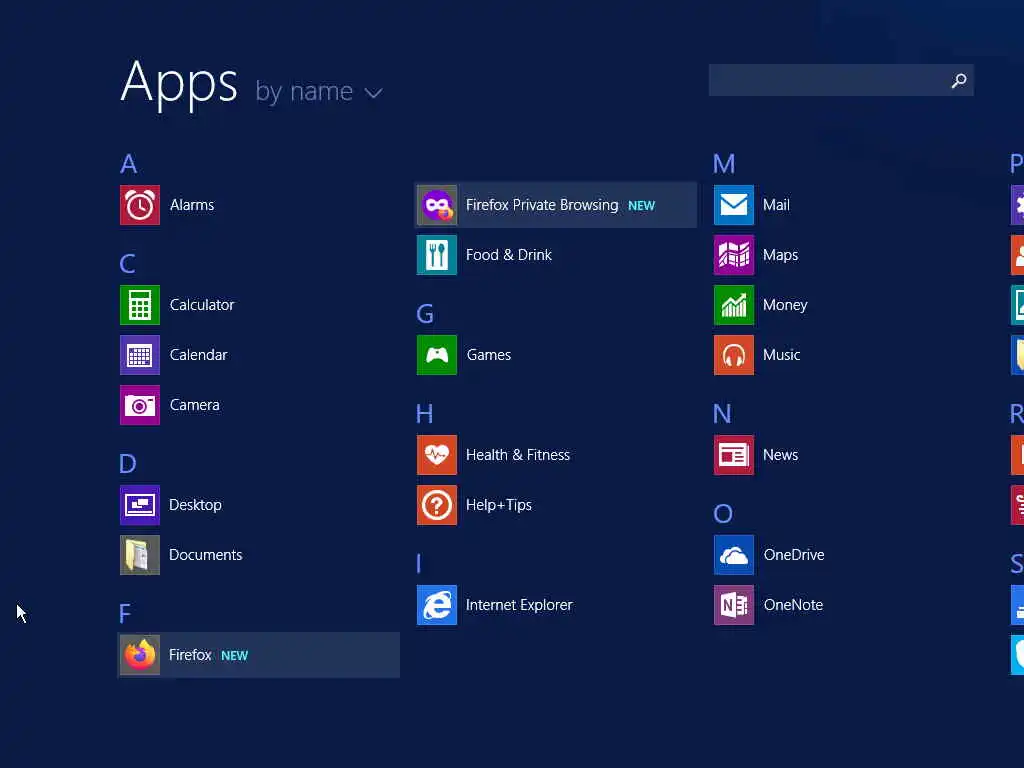1024x768 pixels.
Task: Launch Food & Drink app icon
Action: click(437, 255)
